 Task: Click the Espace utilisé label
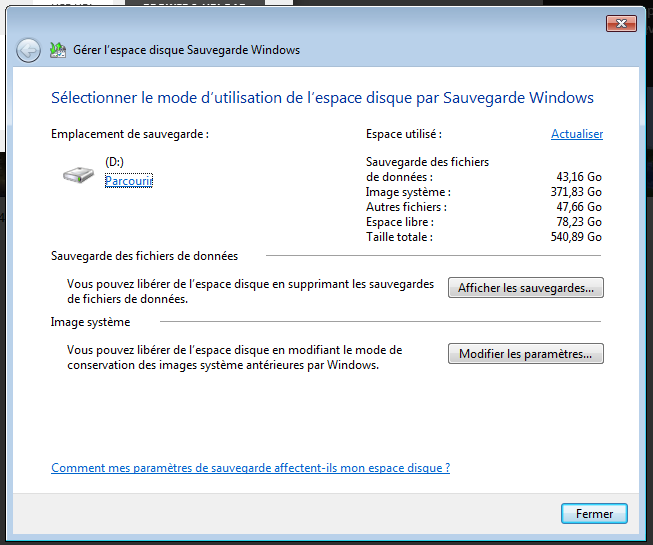[x=404, y=134]
